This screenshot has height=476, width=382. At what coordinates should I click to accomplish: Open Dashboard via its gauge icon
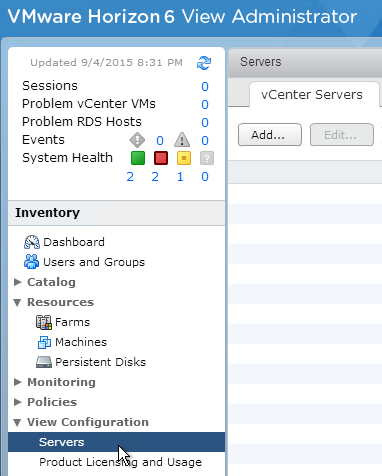click(x=32, y=242)
